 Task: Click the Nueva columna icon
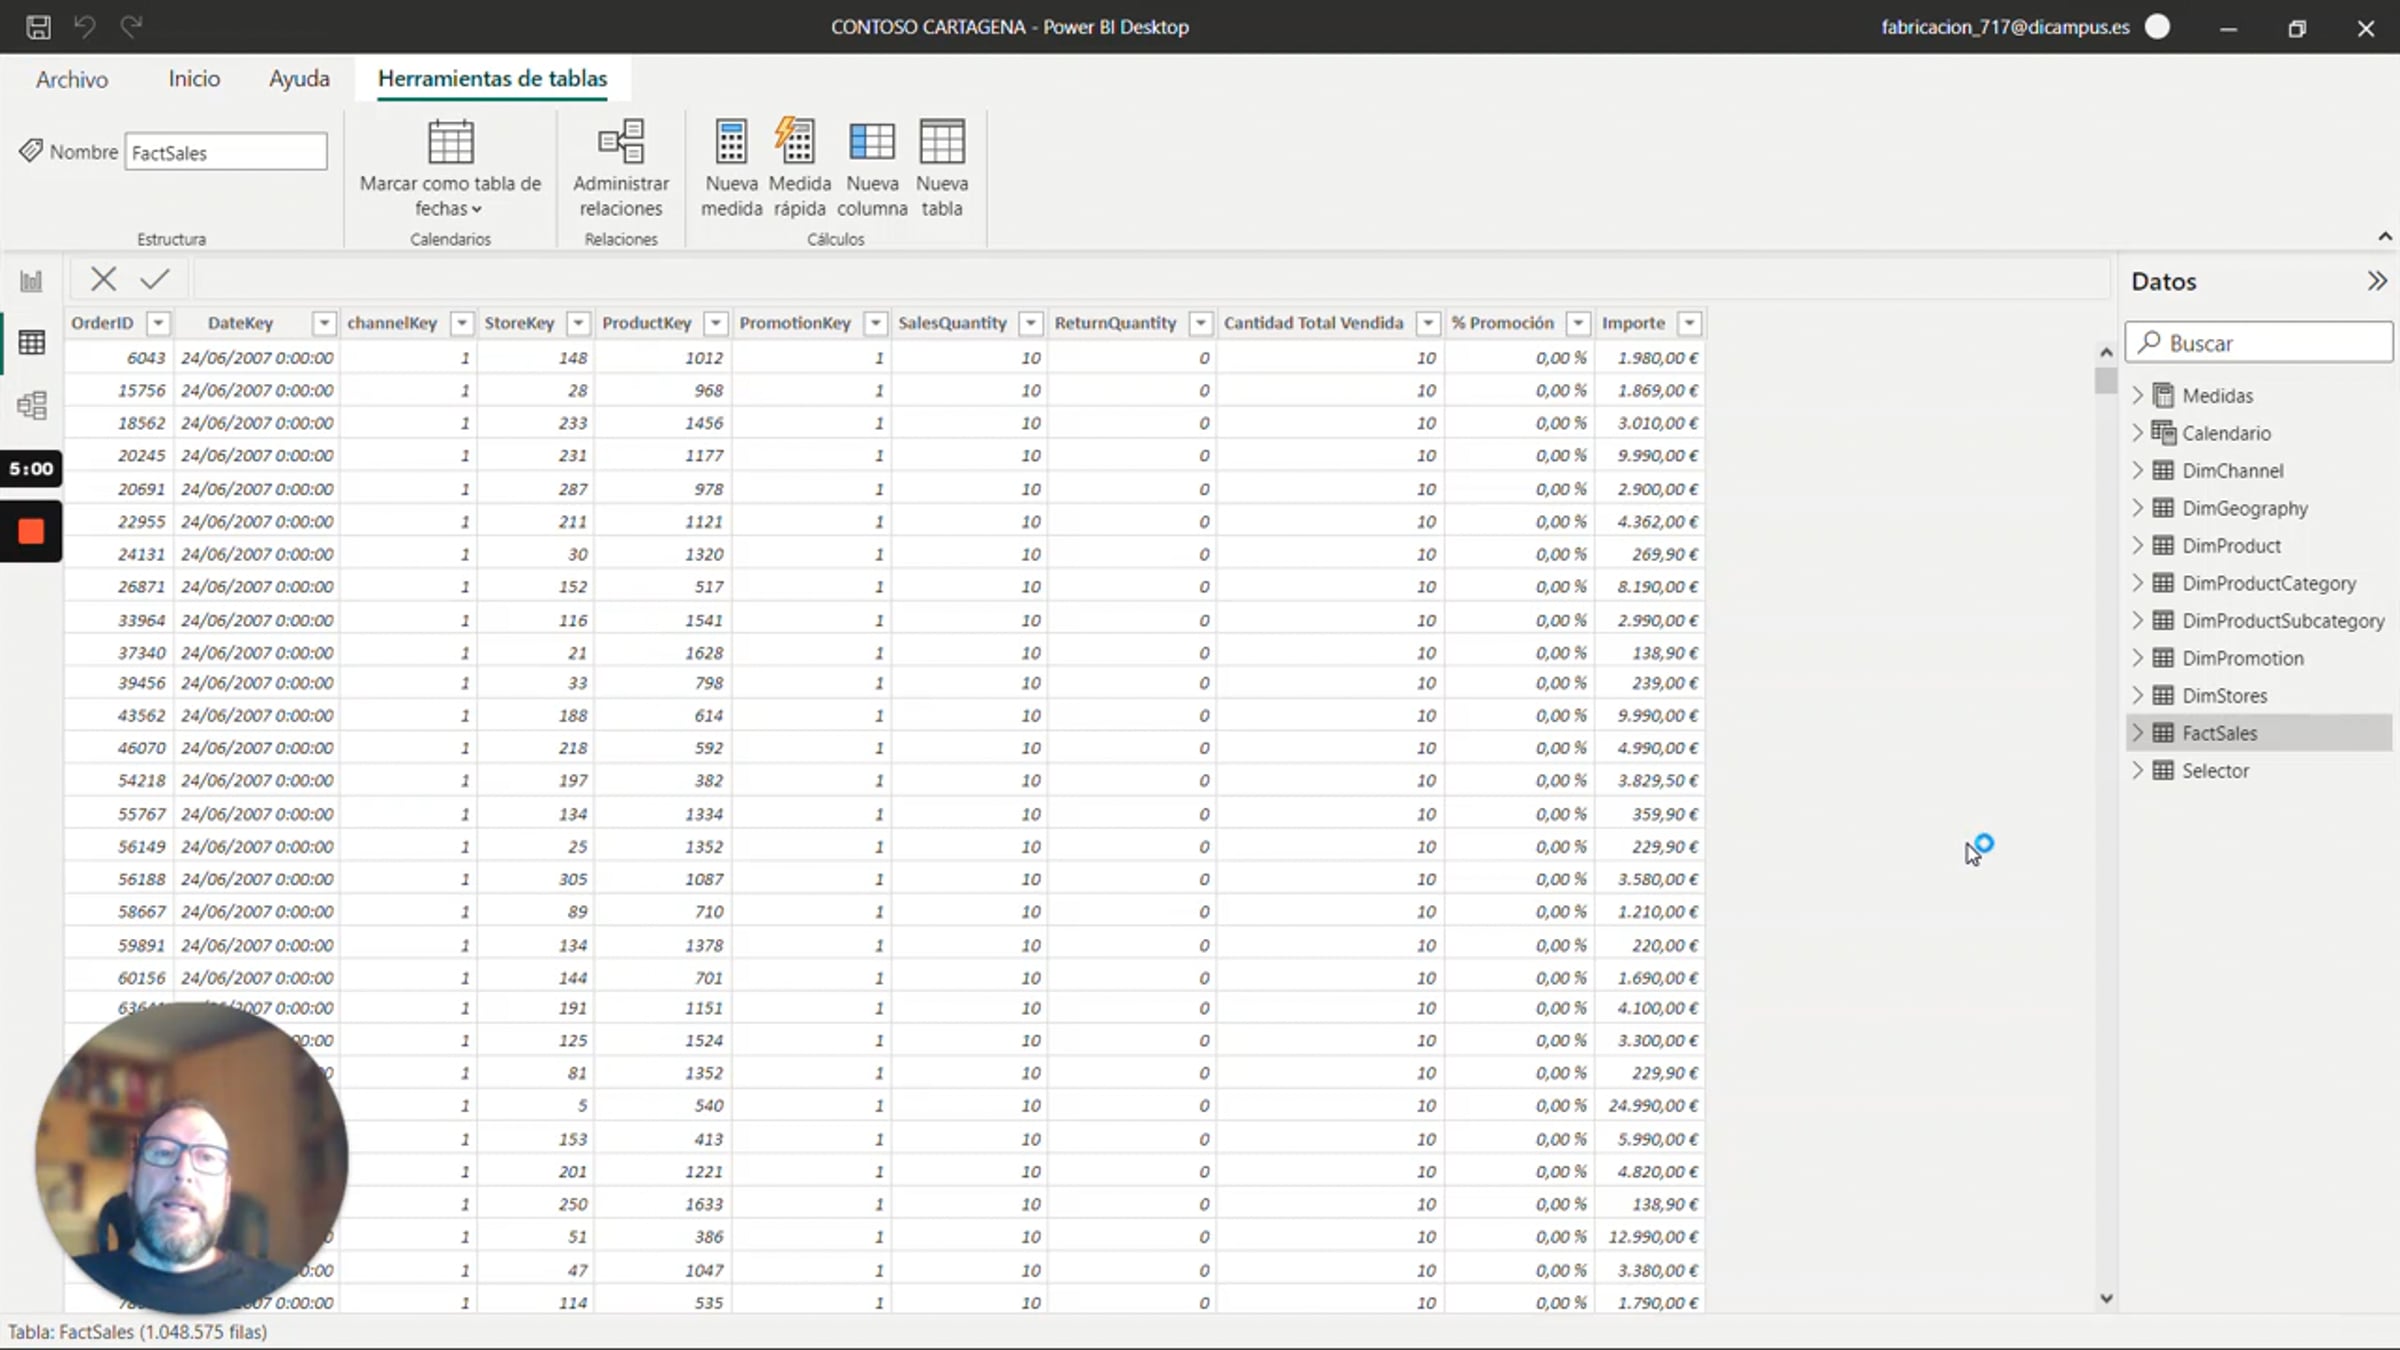(871, 143)
